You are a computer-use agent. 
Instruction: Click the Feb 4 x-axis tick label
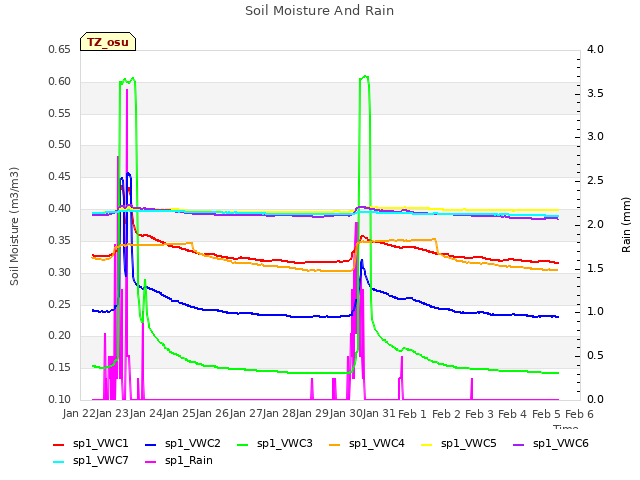[x=512, y=414]
